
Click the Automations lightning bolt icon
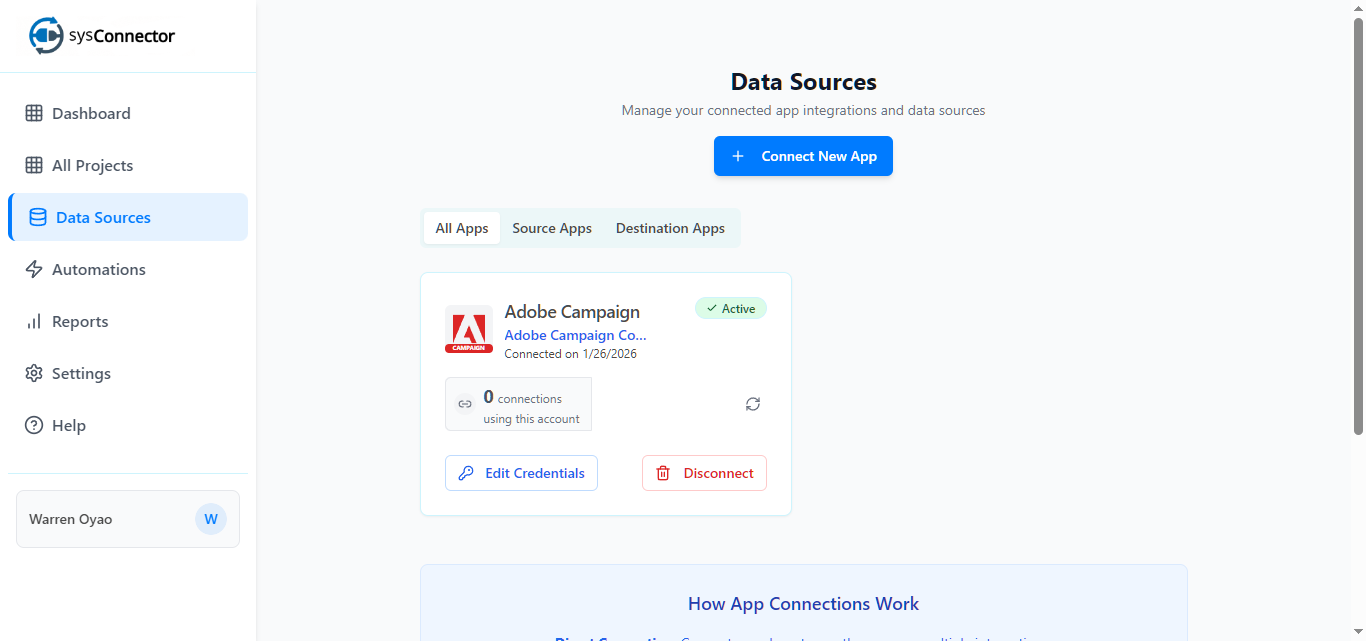tap(34, 269)
